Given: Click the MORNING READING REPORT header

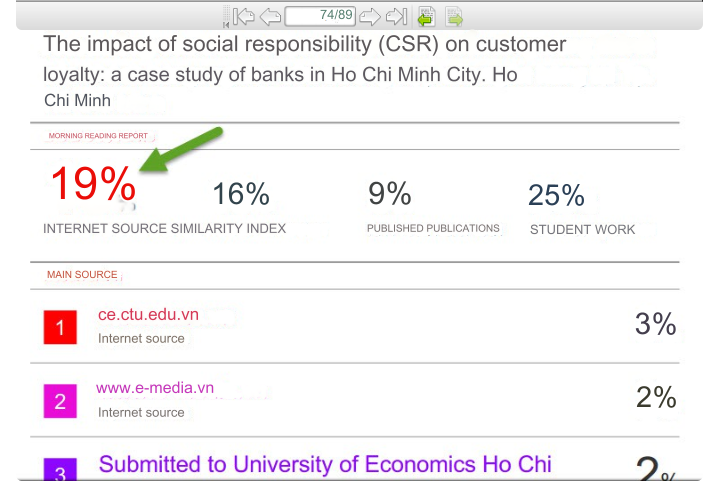Looking at the screenshot, I should tap(98, 136).
